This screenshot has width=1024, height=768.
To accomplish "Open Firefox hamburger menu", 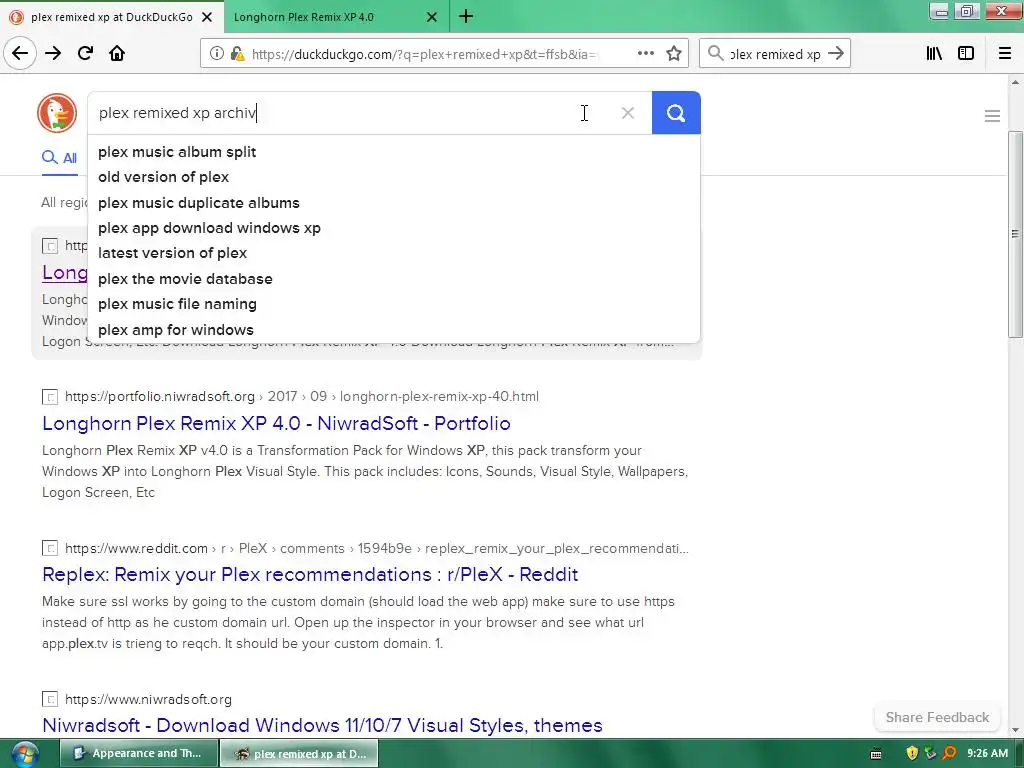I will (1005, 54).
